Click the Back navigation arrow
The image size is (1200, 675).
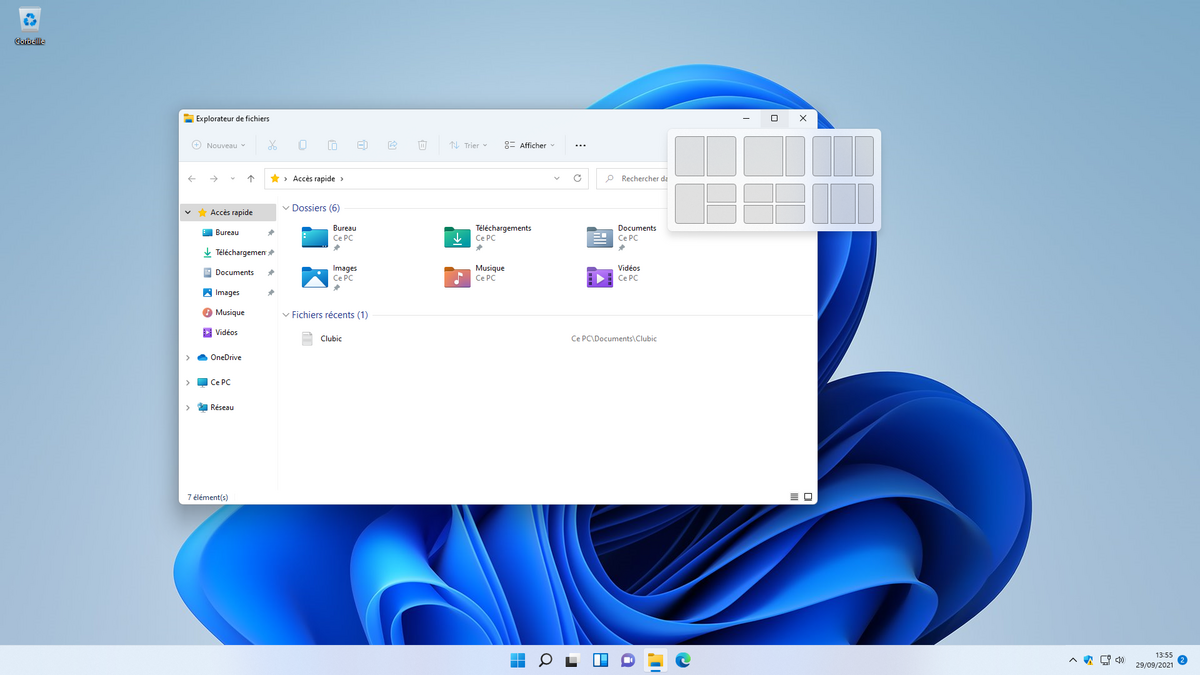coord(191,178)
